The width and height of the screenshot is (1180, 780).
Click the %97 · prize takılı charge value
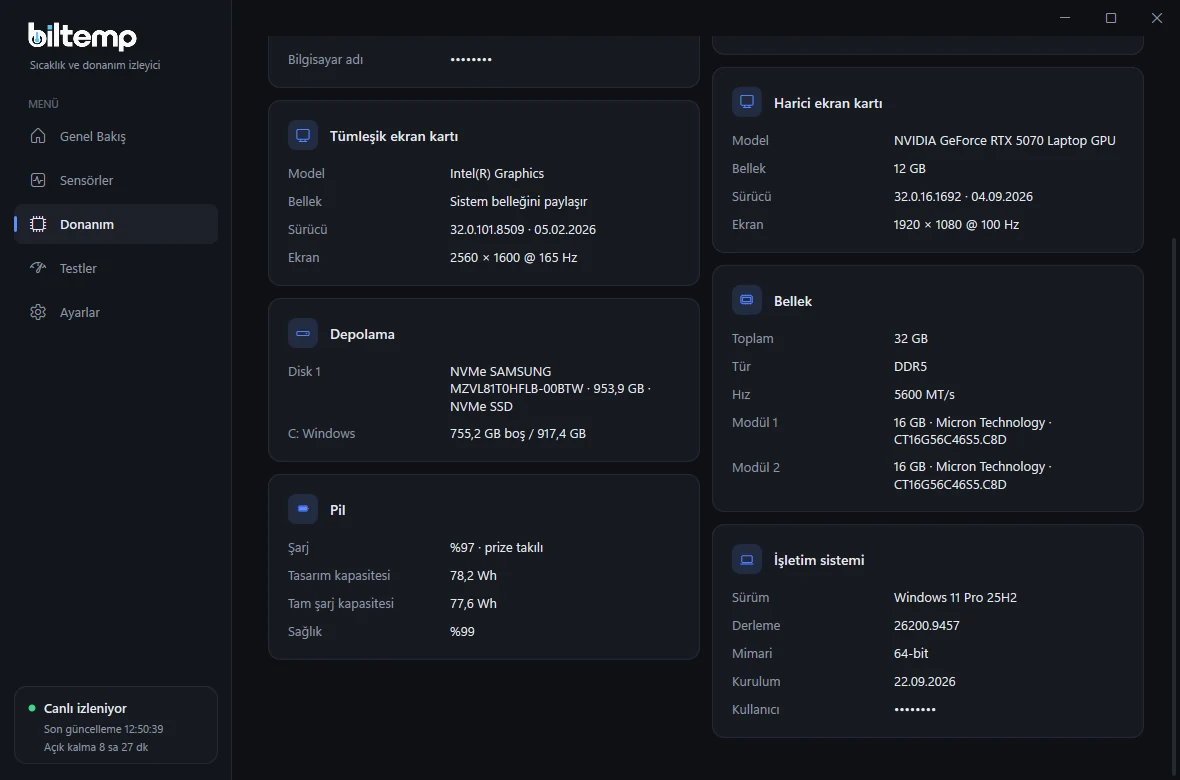click(x=497, y=547)
